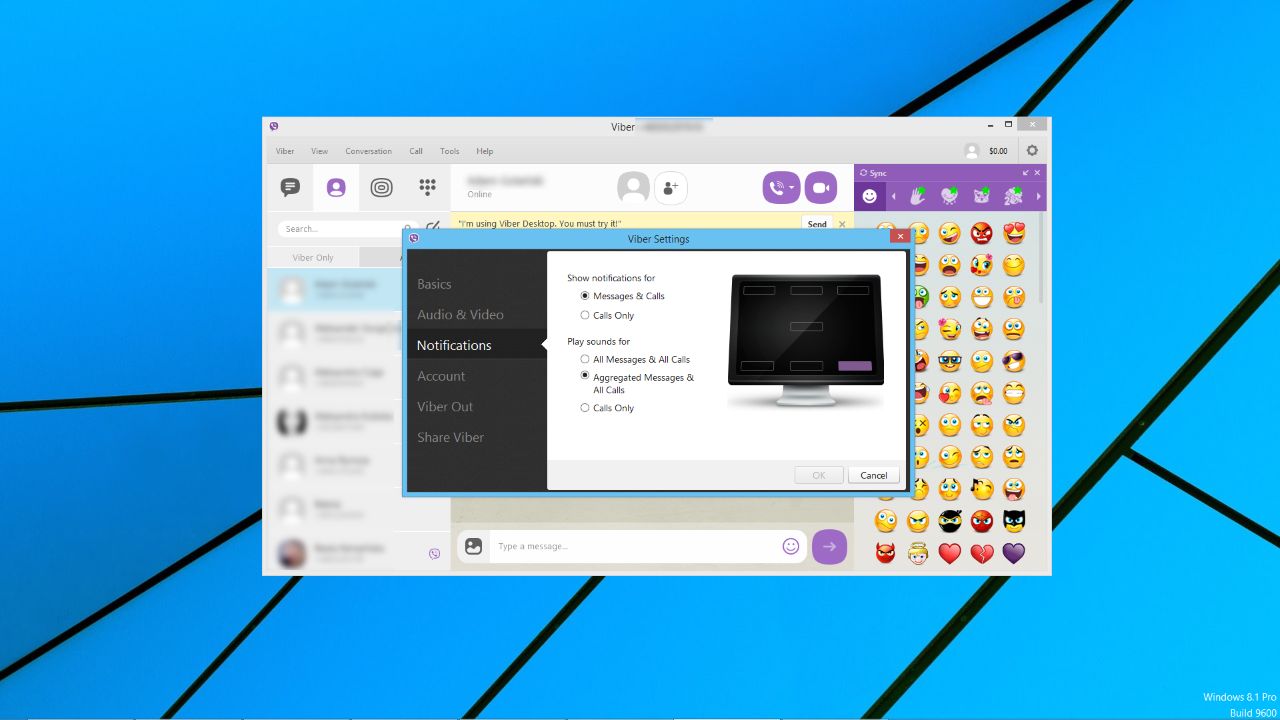Dismiss the yellow invitation banner
The width and height of the screenshot is (1280, 720).
[x=842, y=224]
